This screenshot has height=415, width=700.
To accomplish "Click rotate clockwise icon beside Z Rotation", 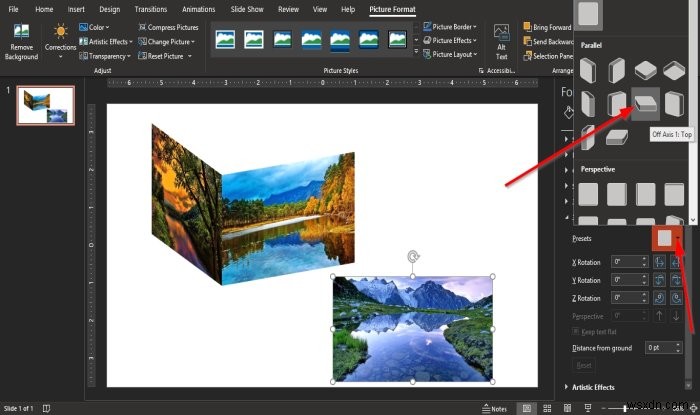I will point(659,298).
